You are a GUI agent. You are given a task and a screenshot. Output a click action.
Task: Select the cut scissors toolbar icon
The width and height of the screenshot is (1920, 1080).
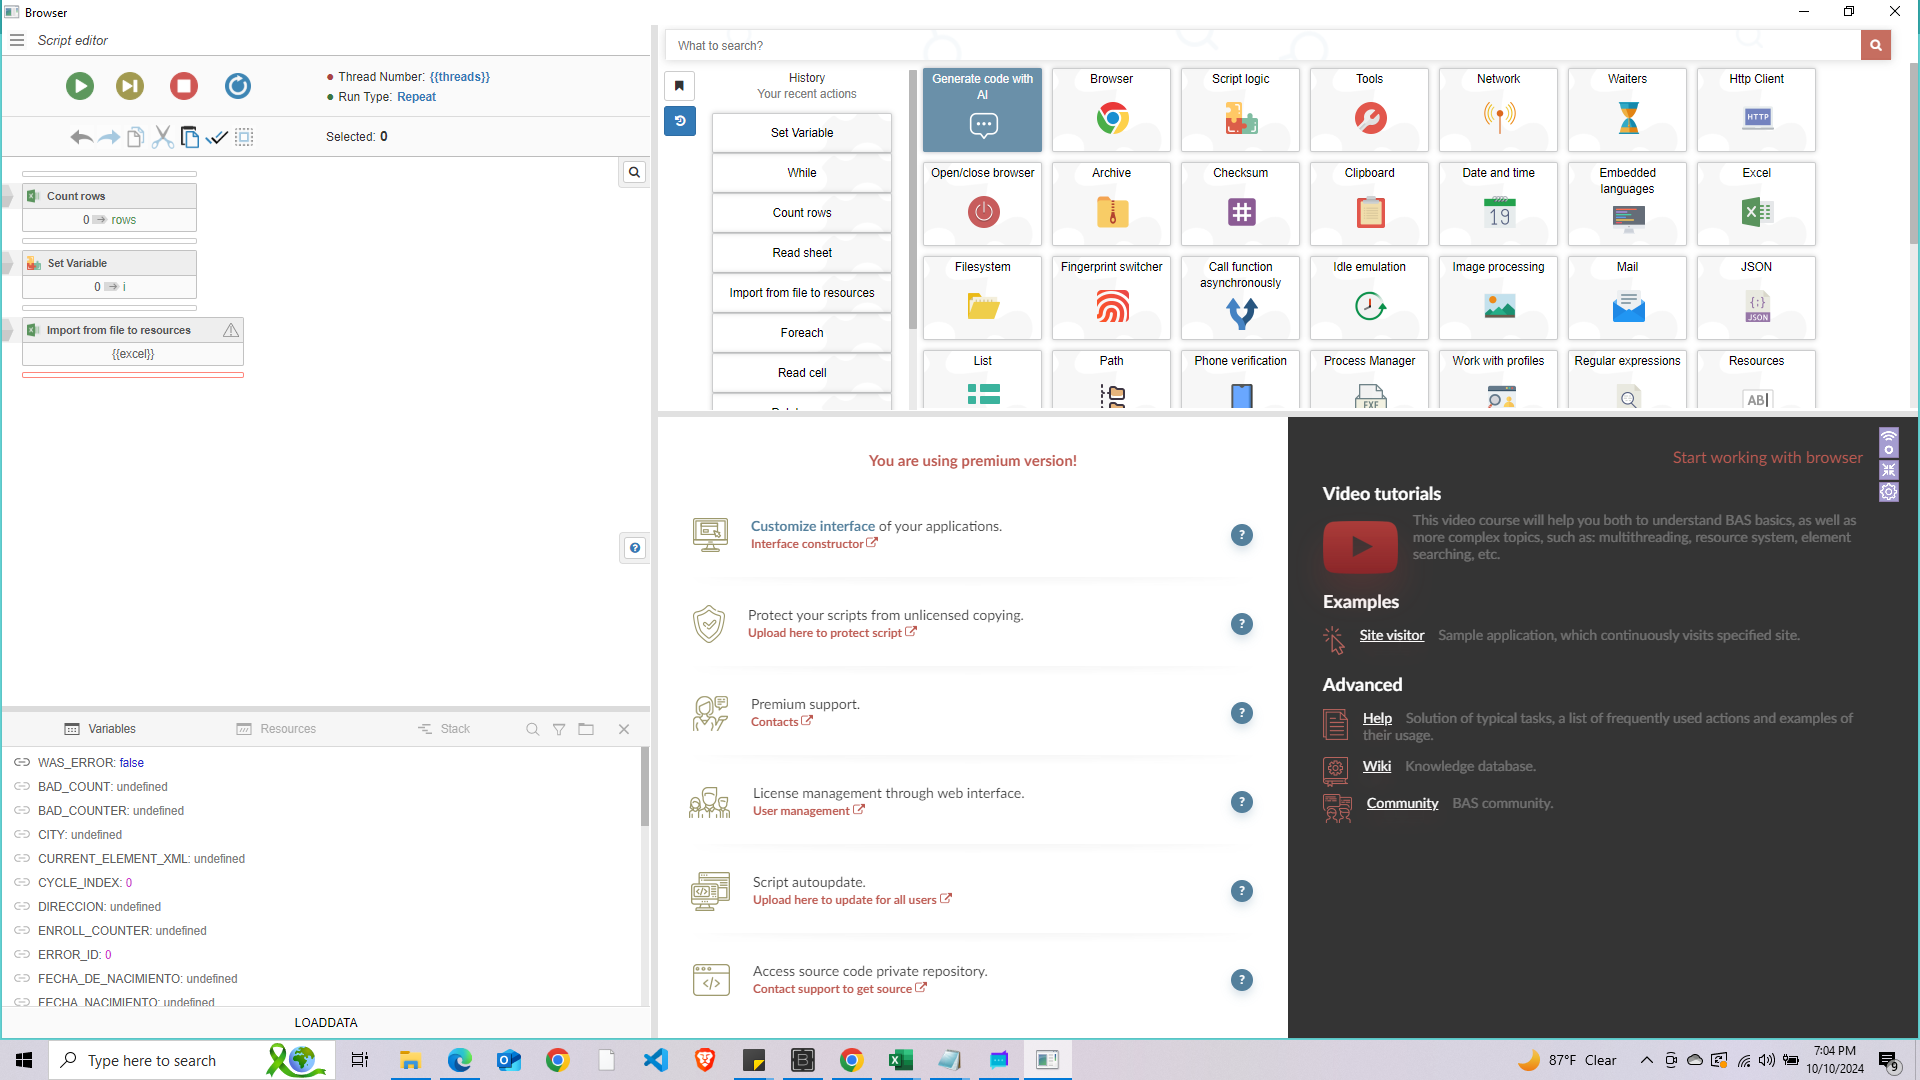pyautogui.click(x=162, y=137)
